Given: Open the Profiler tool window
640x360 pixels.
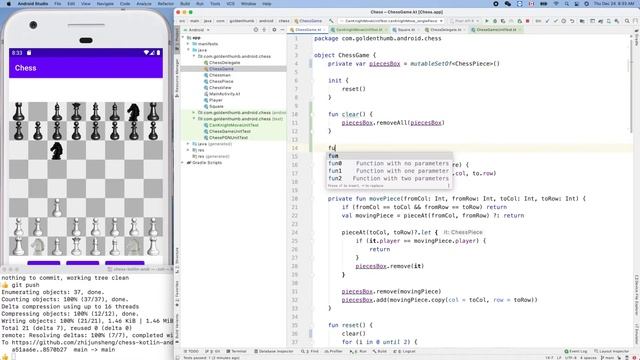Looking at the screenshot, I should coord(333,351).
